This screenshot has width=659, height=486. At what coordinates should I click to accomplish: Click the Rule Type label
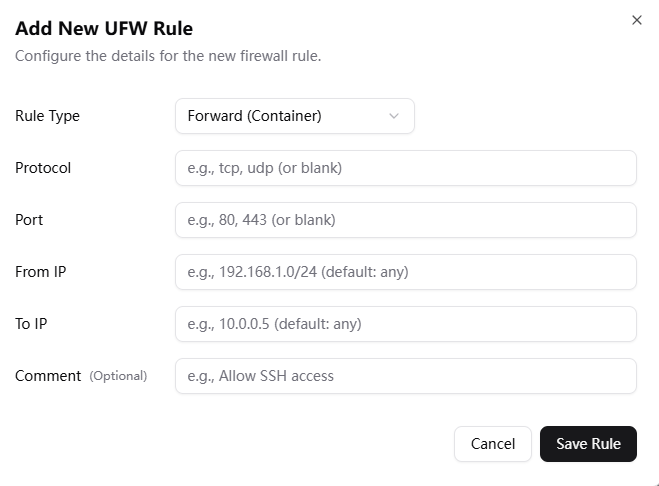click(47, 116)
